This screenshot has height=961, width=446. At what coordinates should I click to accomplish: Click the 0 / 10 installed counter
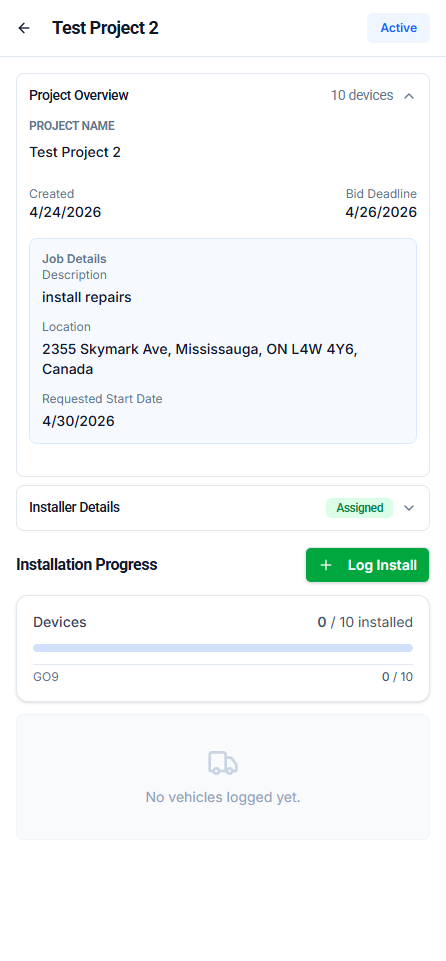coord(365,623)
